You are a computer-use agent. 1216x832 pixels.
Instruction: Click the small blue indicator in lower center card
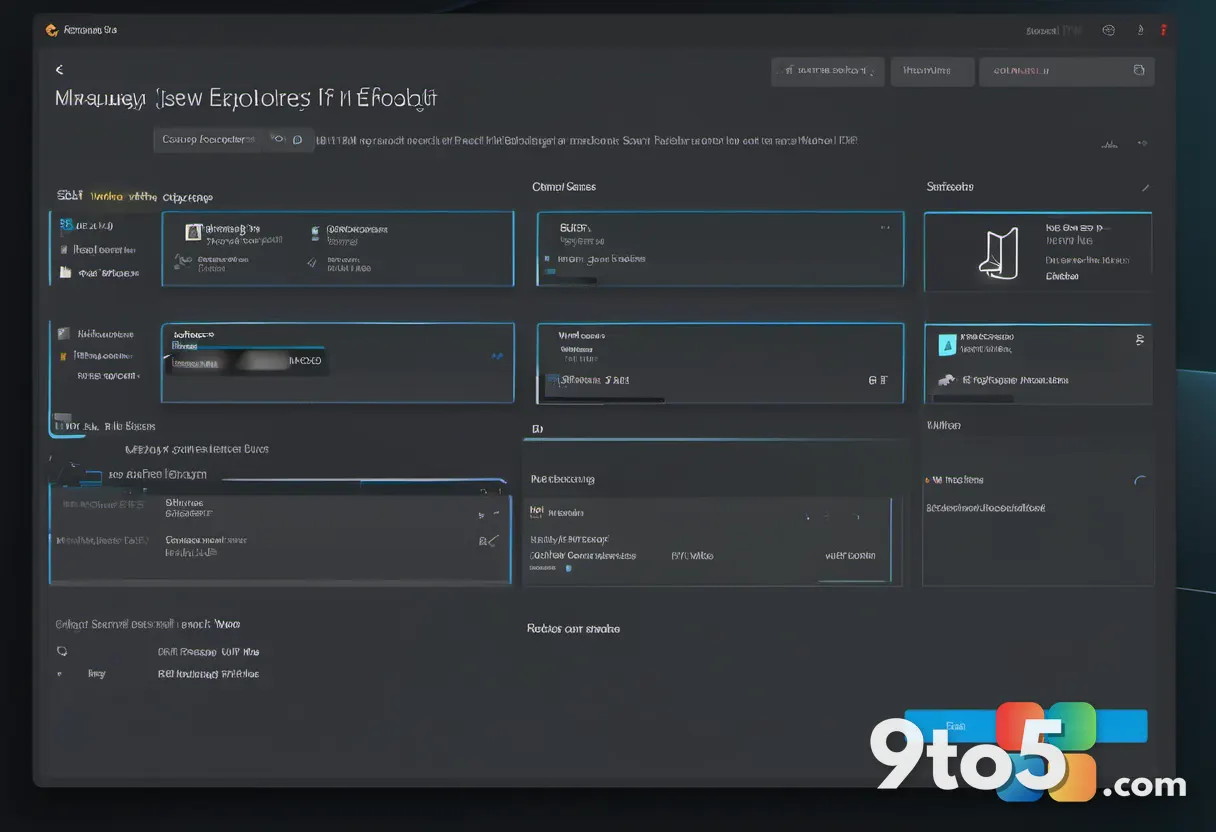pos(568,568)
